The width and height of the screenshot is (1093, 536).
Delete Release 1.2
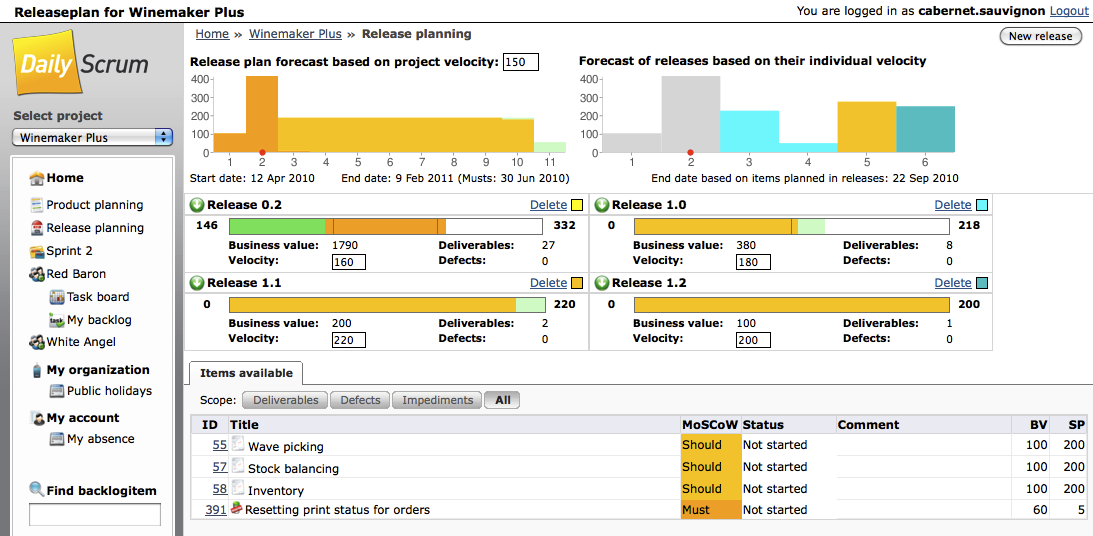[x=953, y=283]
